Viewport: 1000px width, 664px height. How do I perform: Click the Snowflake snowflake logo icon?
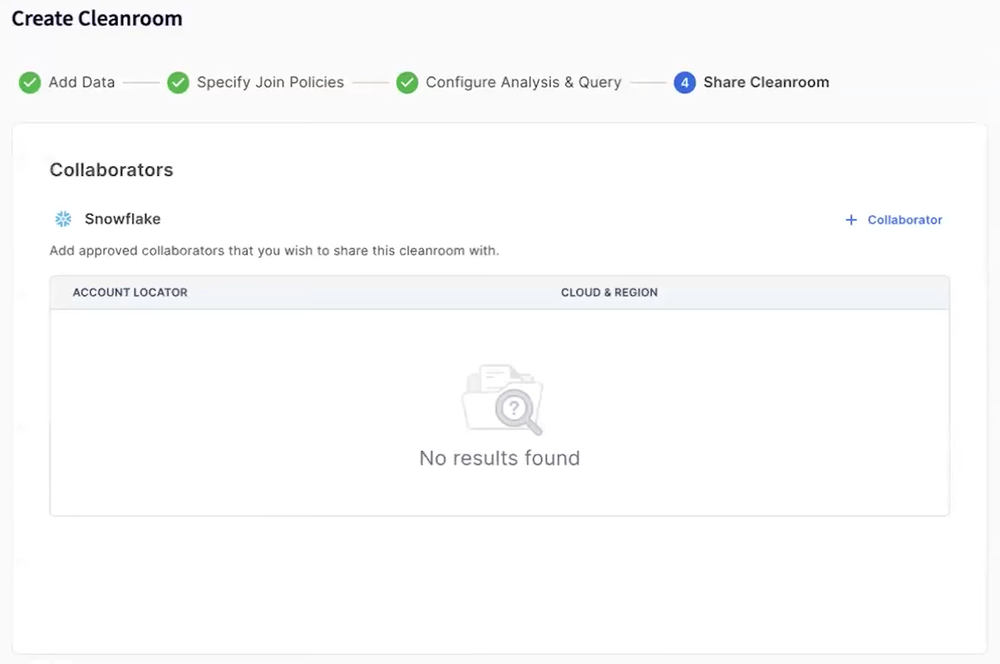(x=63, y=219)
